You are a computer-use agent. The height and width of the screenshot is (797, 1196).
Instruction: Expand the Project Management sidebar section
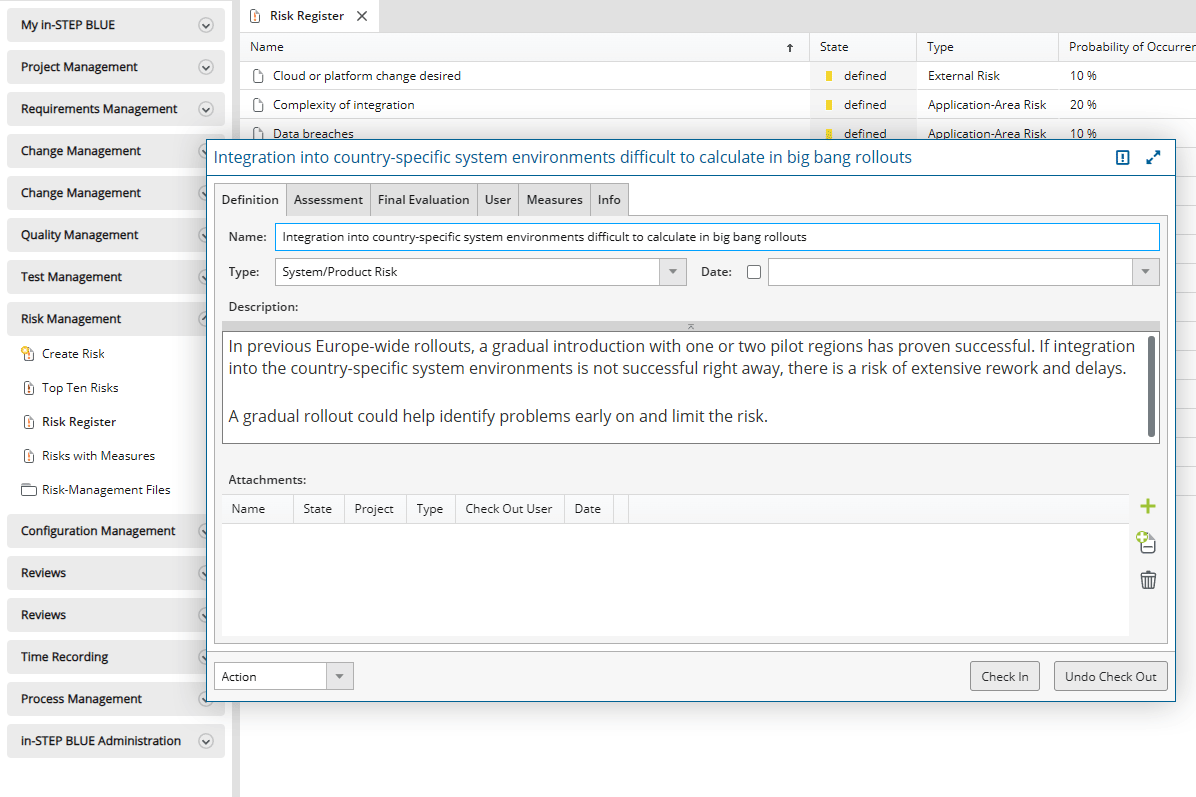[206, 67]
